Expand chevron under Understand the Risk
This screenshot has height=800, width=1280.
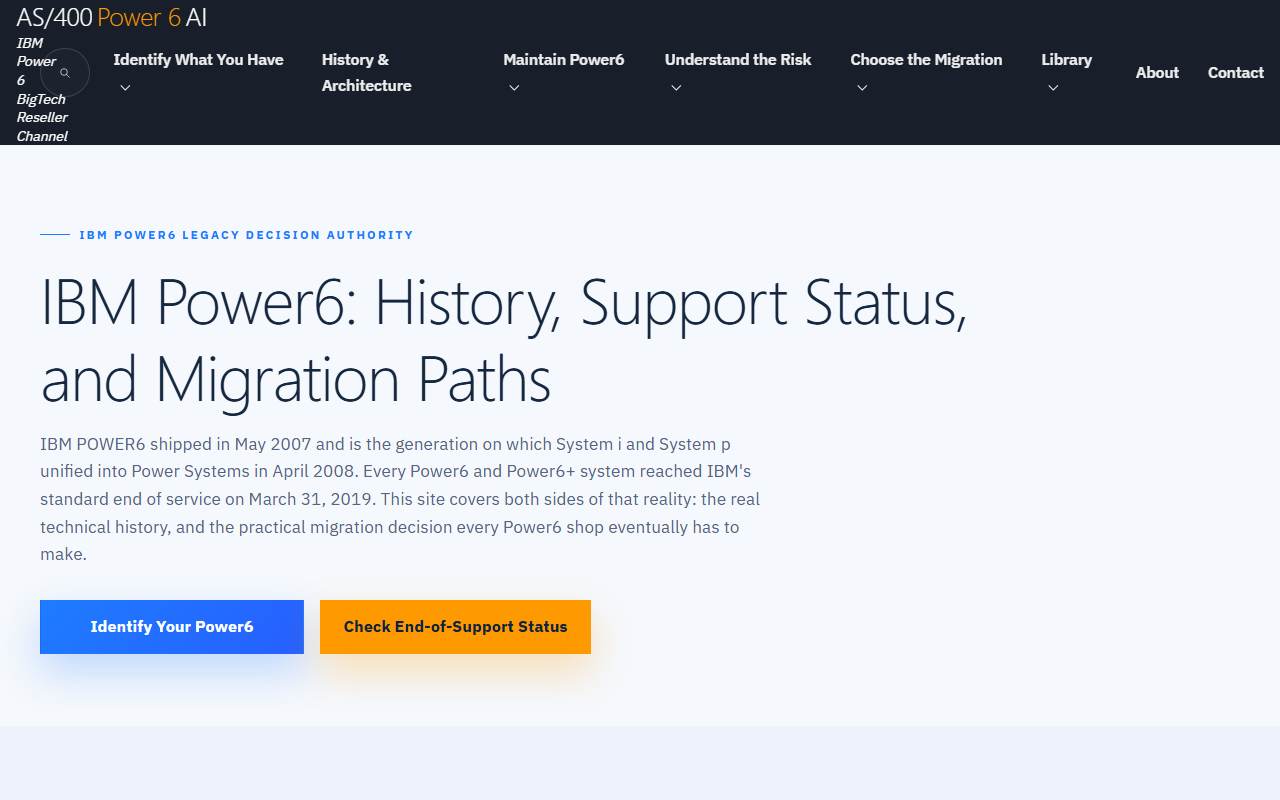click(x=676, y=88)
